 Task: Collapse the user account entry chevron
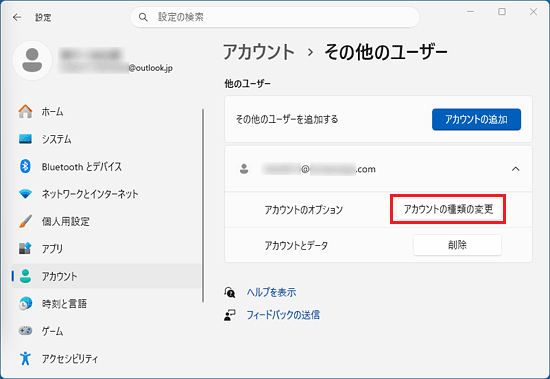pyautogui.click(x=515, y=169)
